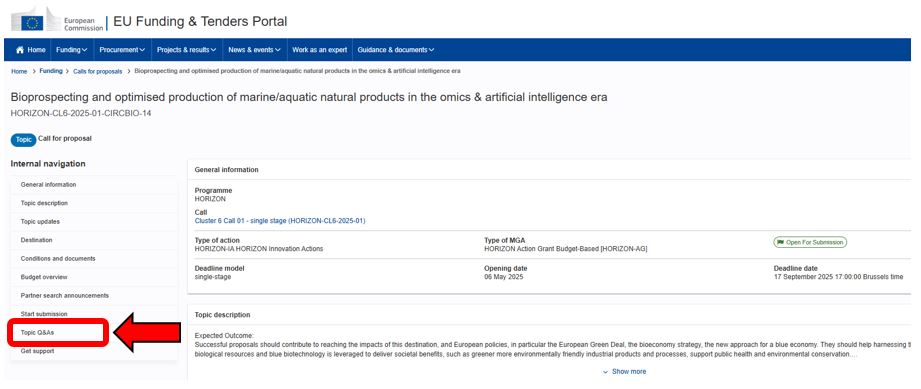
Task: Click the European Commission logo
Action: pos(57,22)
